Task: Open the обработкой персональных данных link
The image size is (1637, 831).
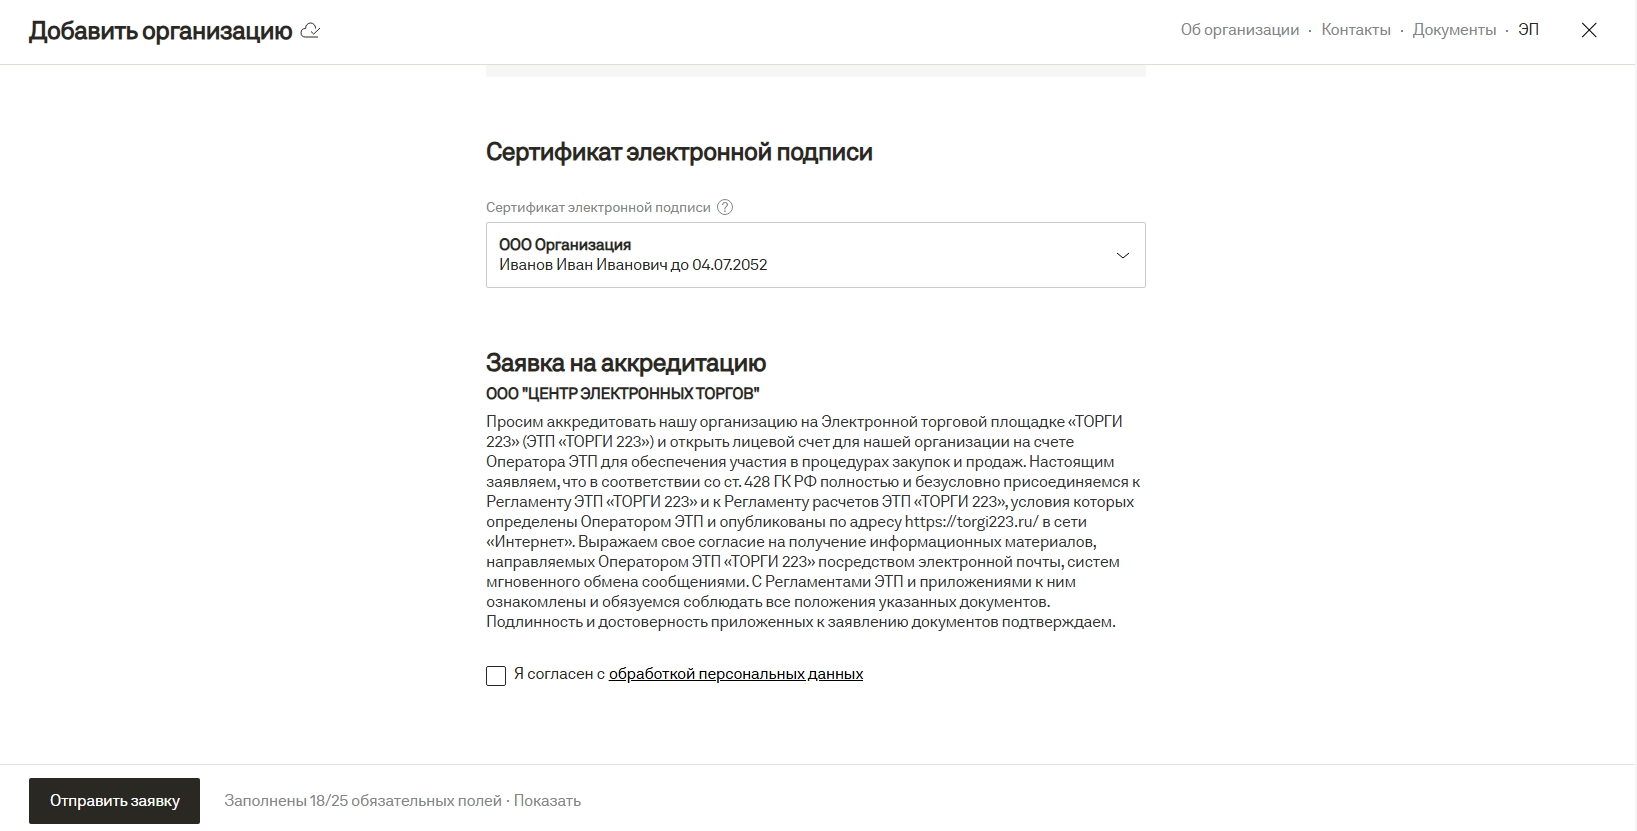Action: 735,674
